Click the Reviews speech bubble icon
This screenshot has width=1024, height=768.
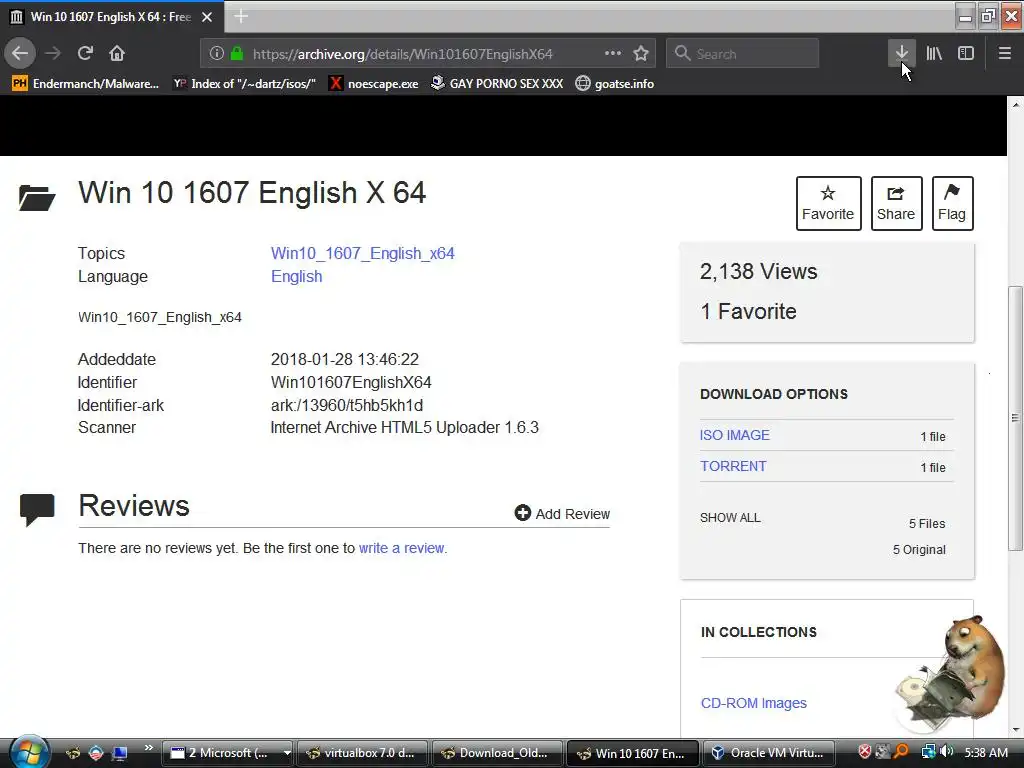pyautogui.click(x=37, y=510)
